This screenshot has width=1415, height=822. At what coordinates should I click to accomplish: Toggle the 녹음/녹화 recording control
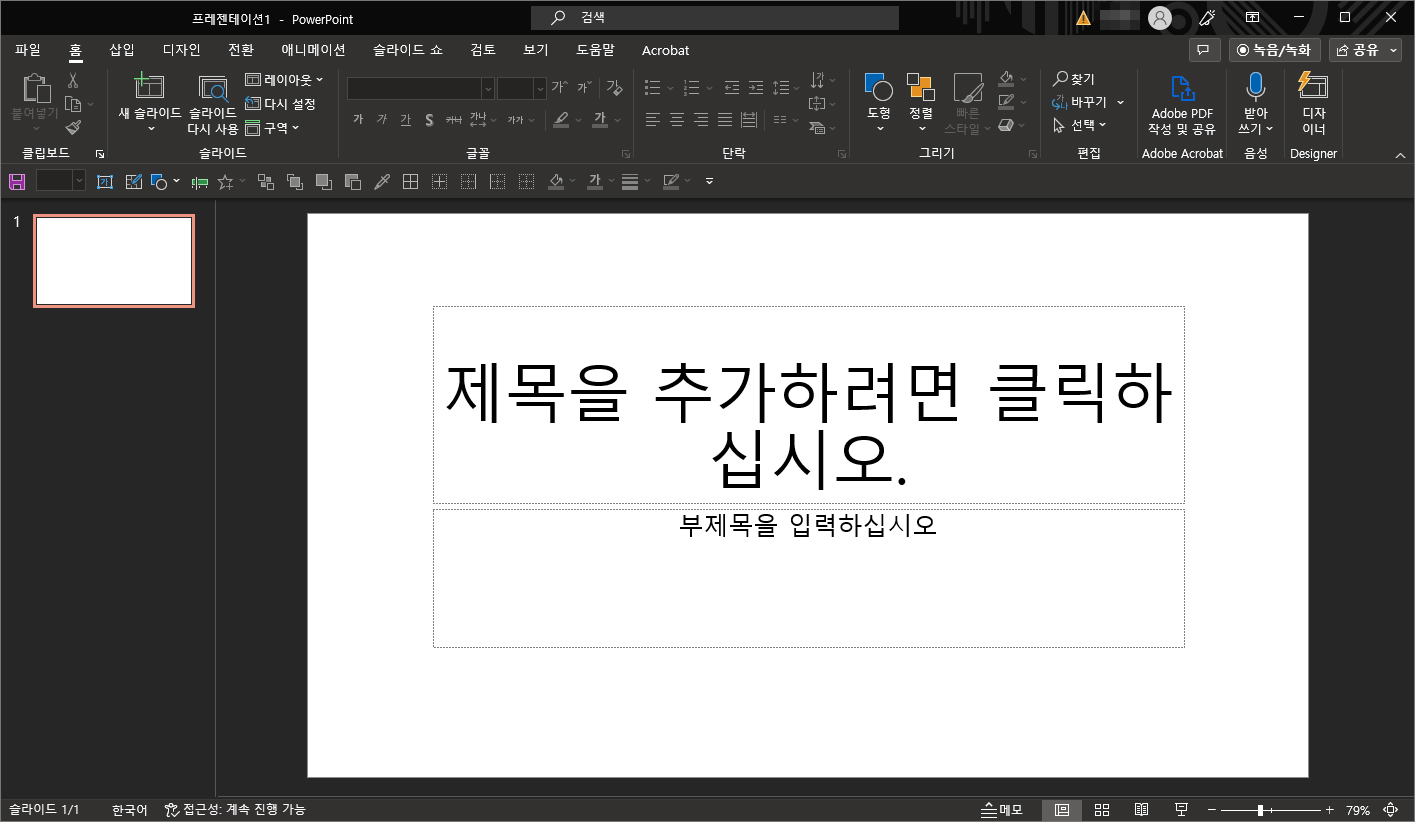[x=1274, y=49]
